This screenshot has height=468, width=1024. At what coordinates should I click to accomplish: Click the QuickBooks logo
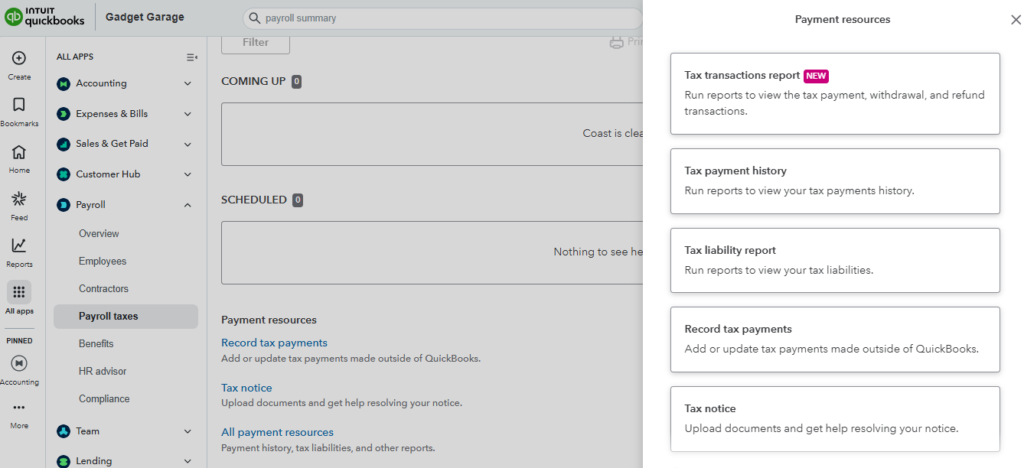44,18
